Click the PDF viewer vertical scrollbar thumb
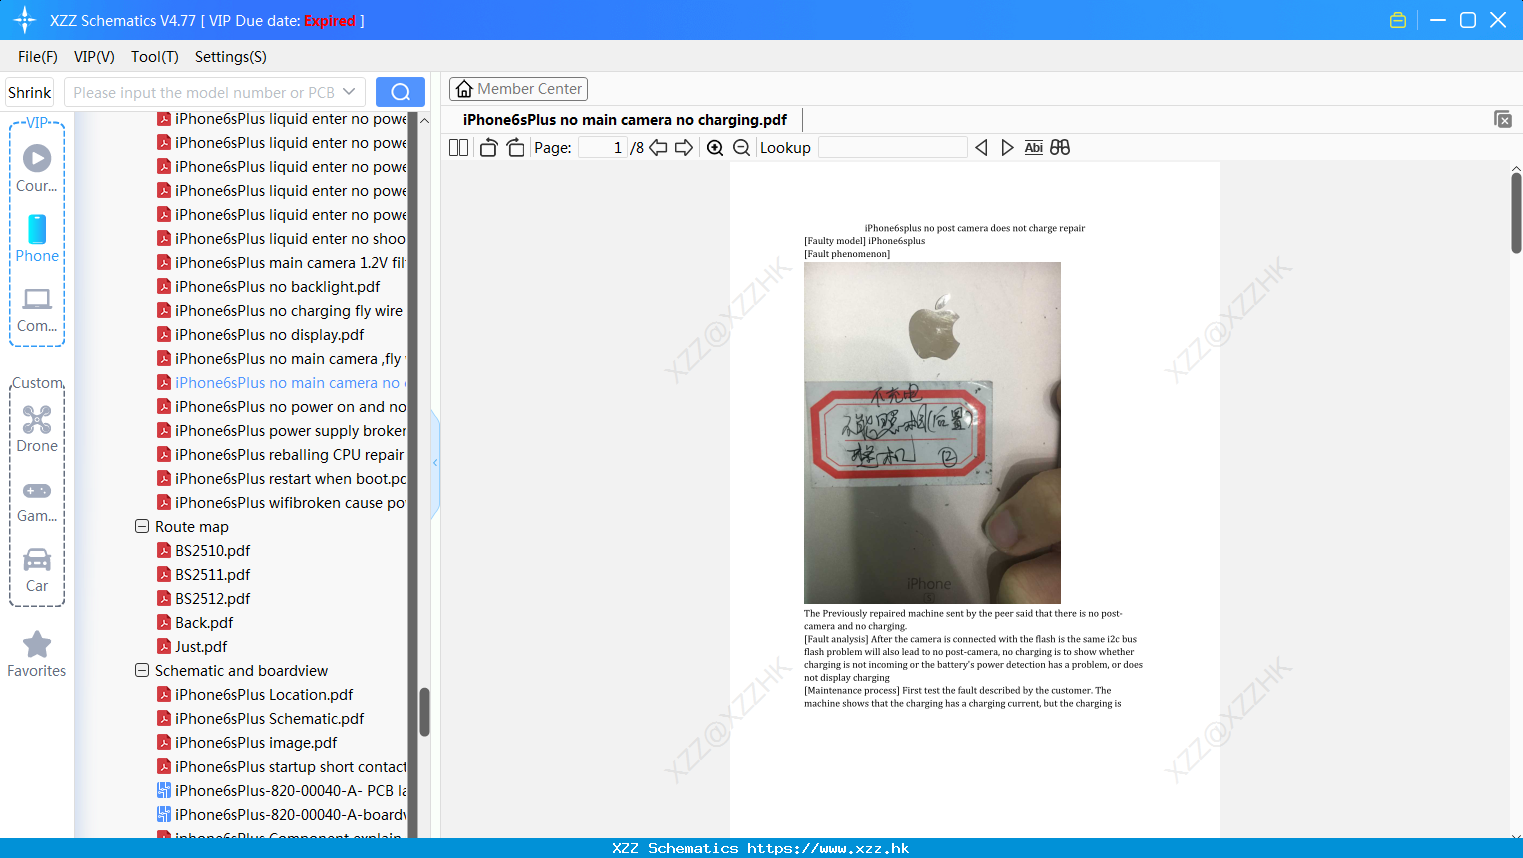 point(1516,213)
